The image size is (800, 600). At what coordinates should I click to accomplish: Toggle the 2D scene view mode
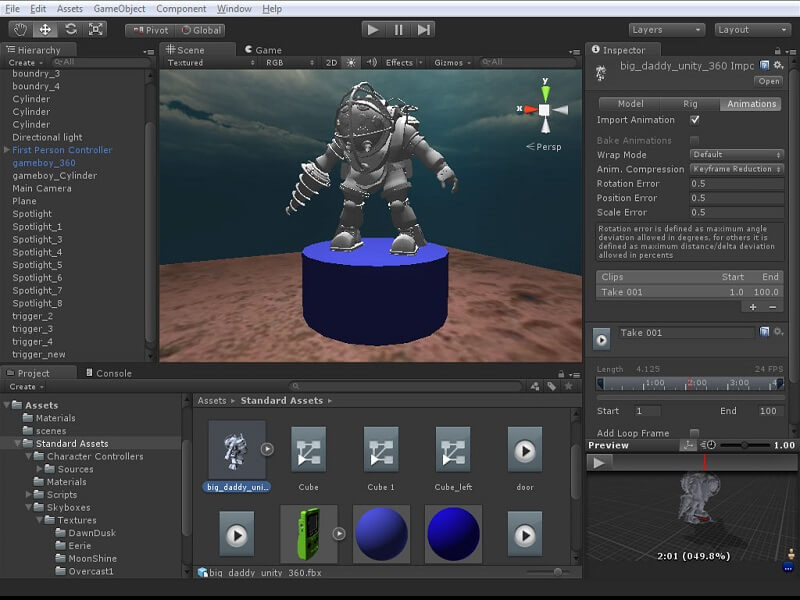331,62
